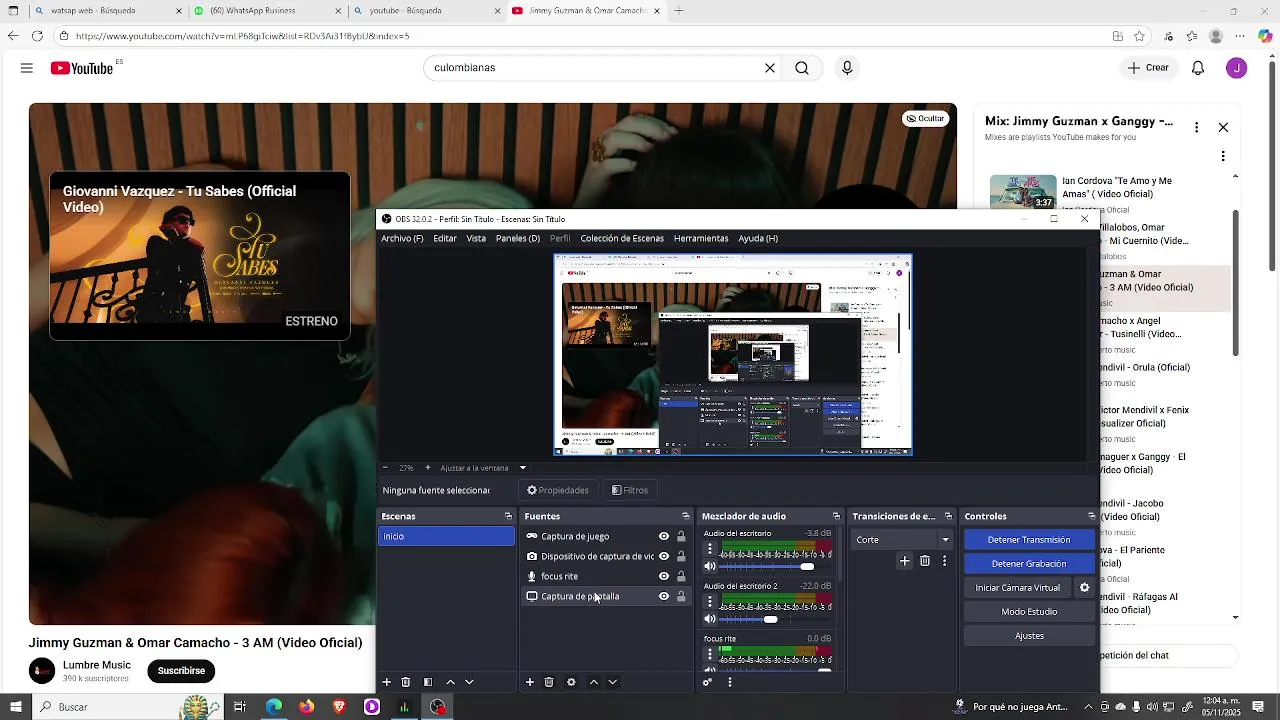Screen dimensions: 1280x720
Task: Click Modo Estudio button
Action: point(1029,612)
